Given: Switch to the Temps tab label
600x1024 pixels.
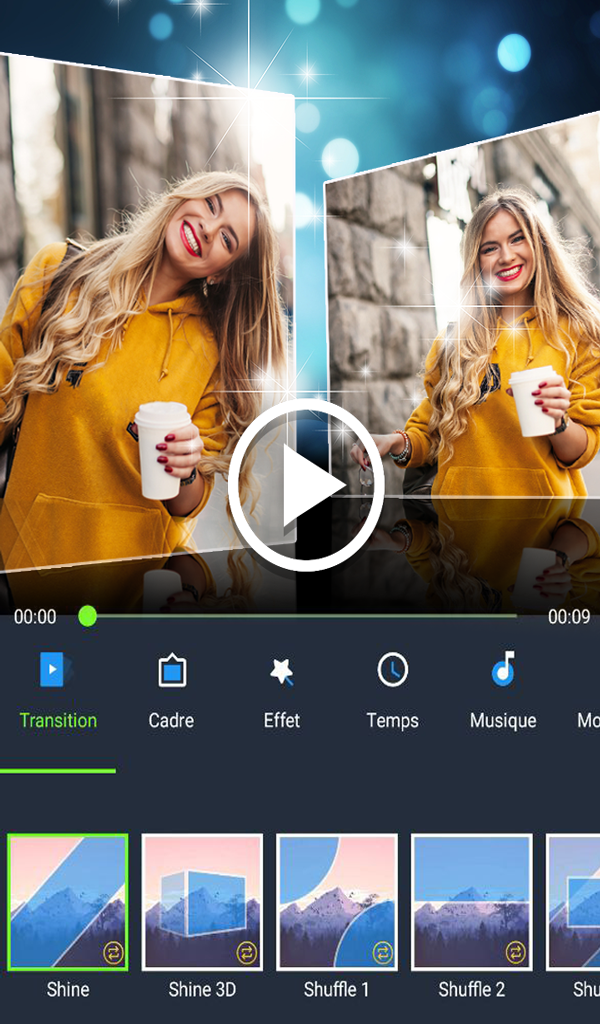Looking at the screenshot, I should pyautogui.click(x=392, y=721).
